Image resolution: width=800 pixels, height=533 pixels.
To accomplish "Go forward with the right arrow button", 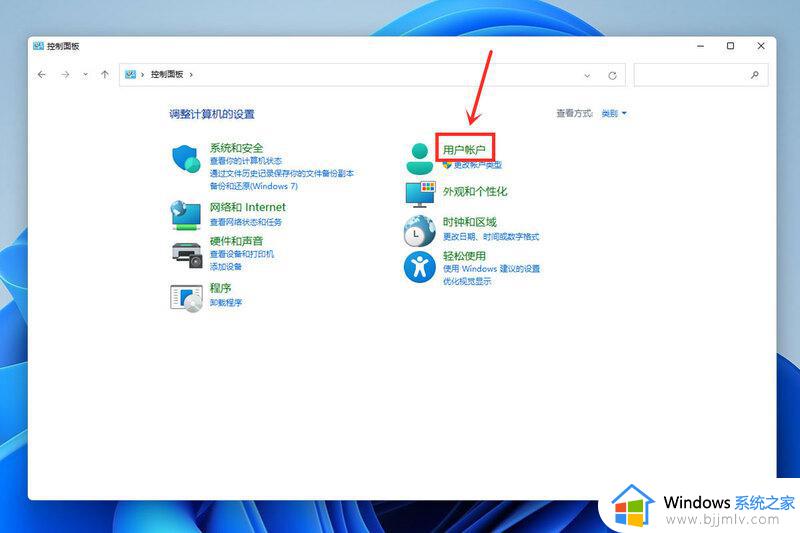I will click(x=65, y=74).
